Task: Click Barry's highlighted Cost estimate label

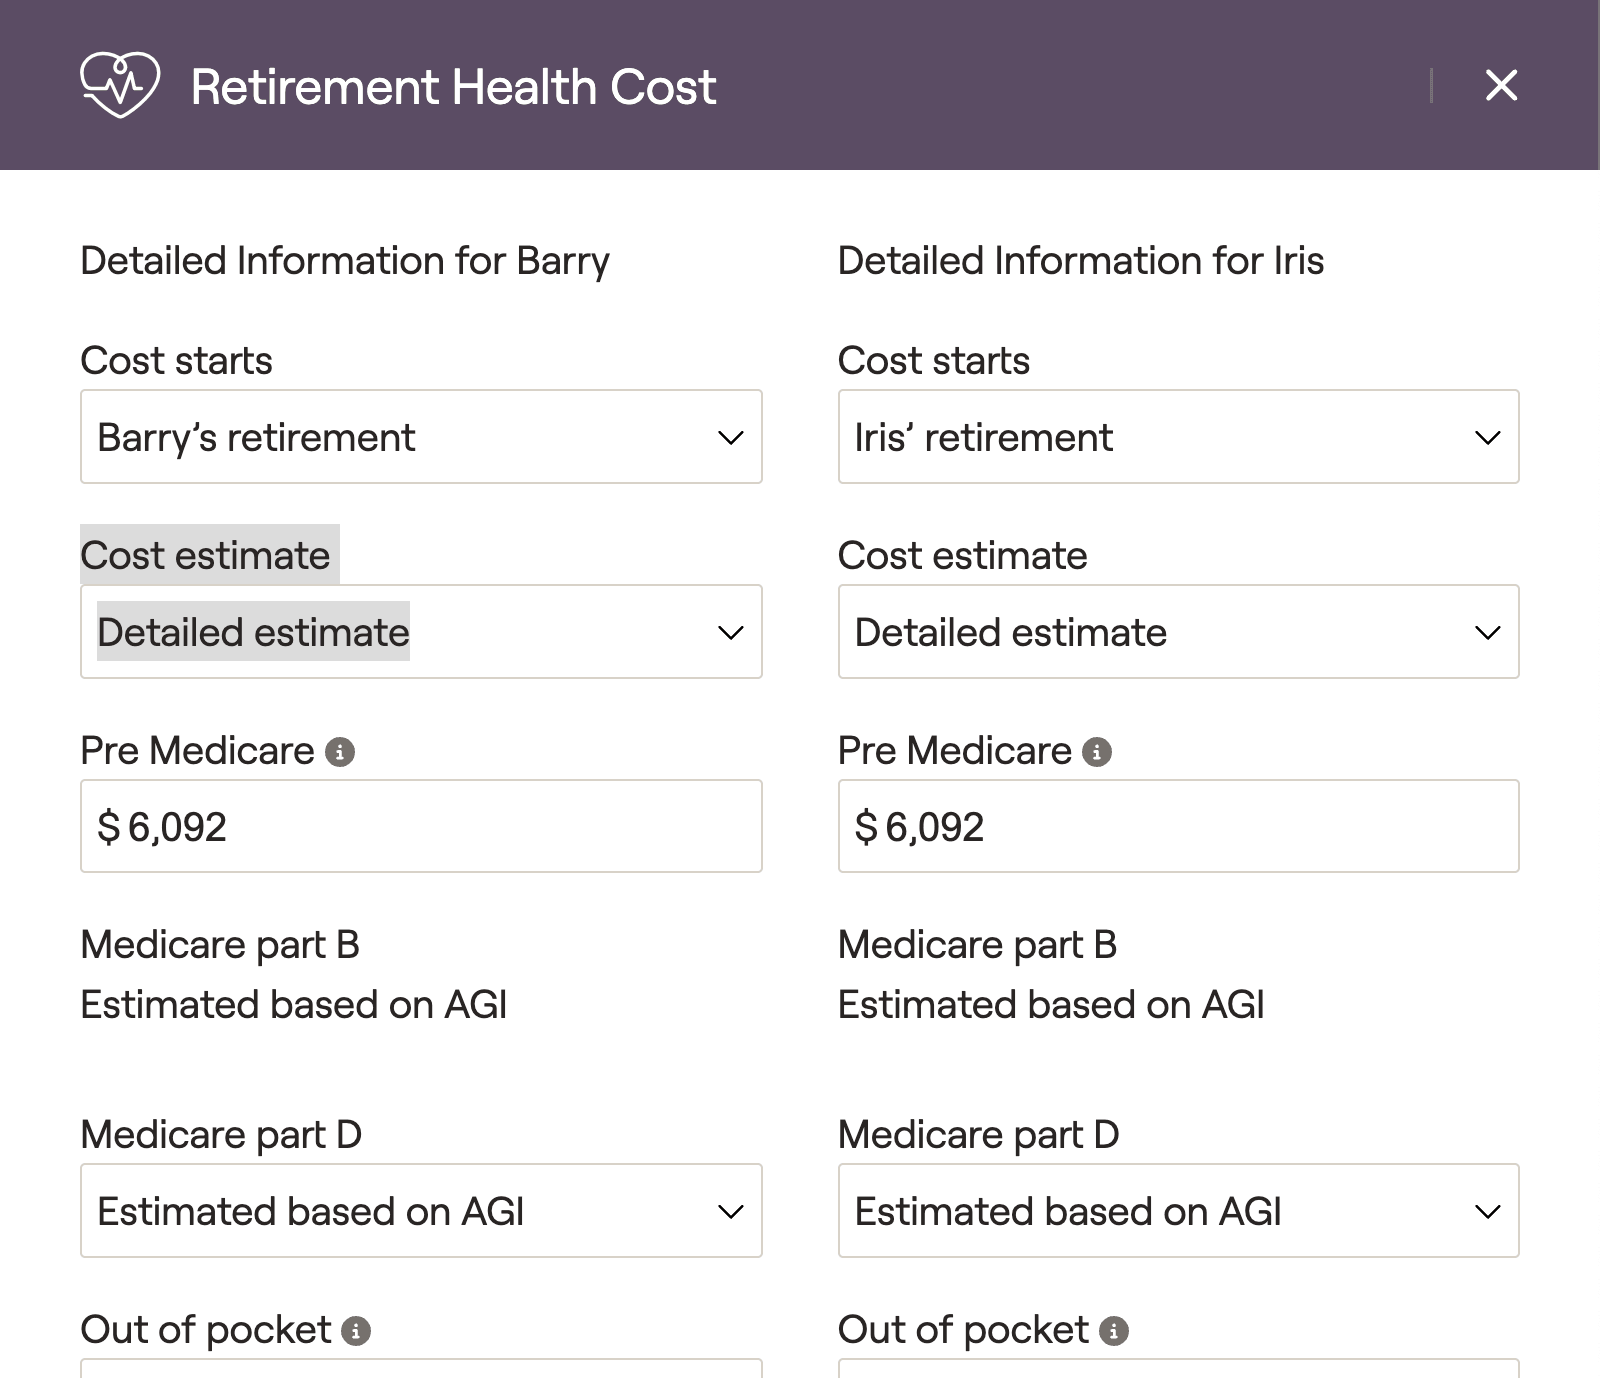Action: tap(205, 555)
